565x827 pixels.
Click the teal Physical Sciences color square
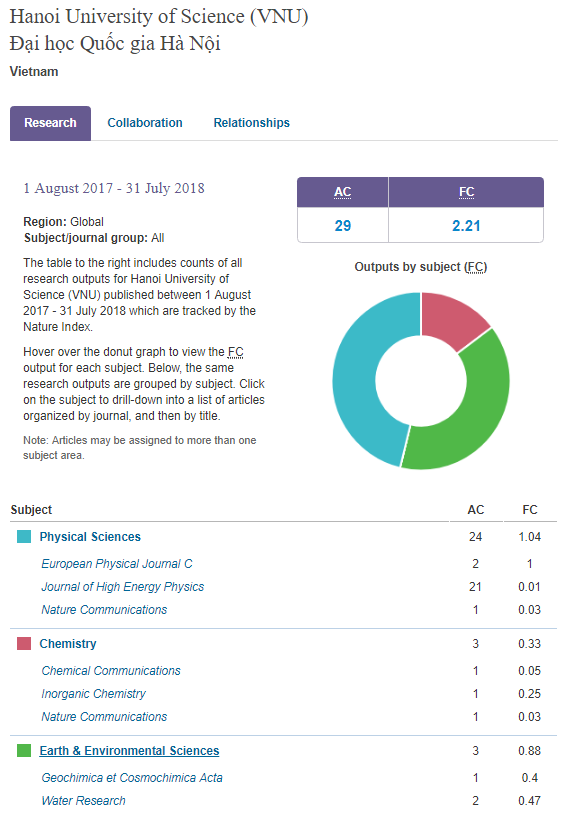[x=24, y=537]
